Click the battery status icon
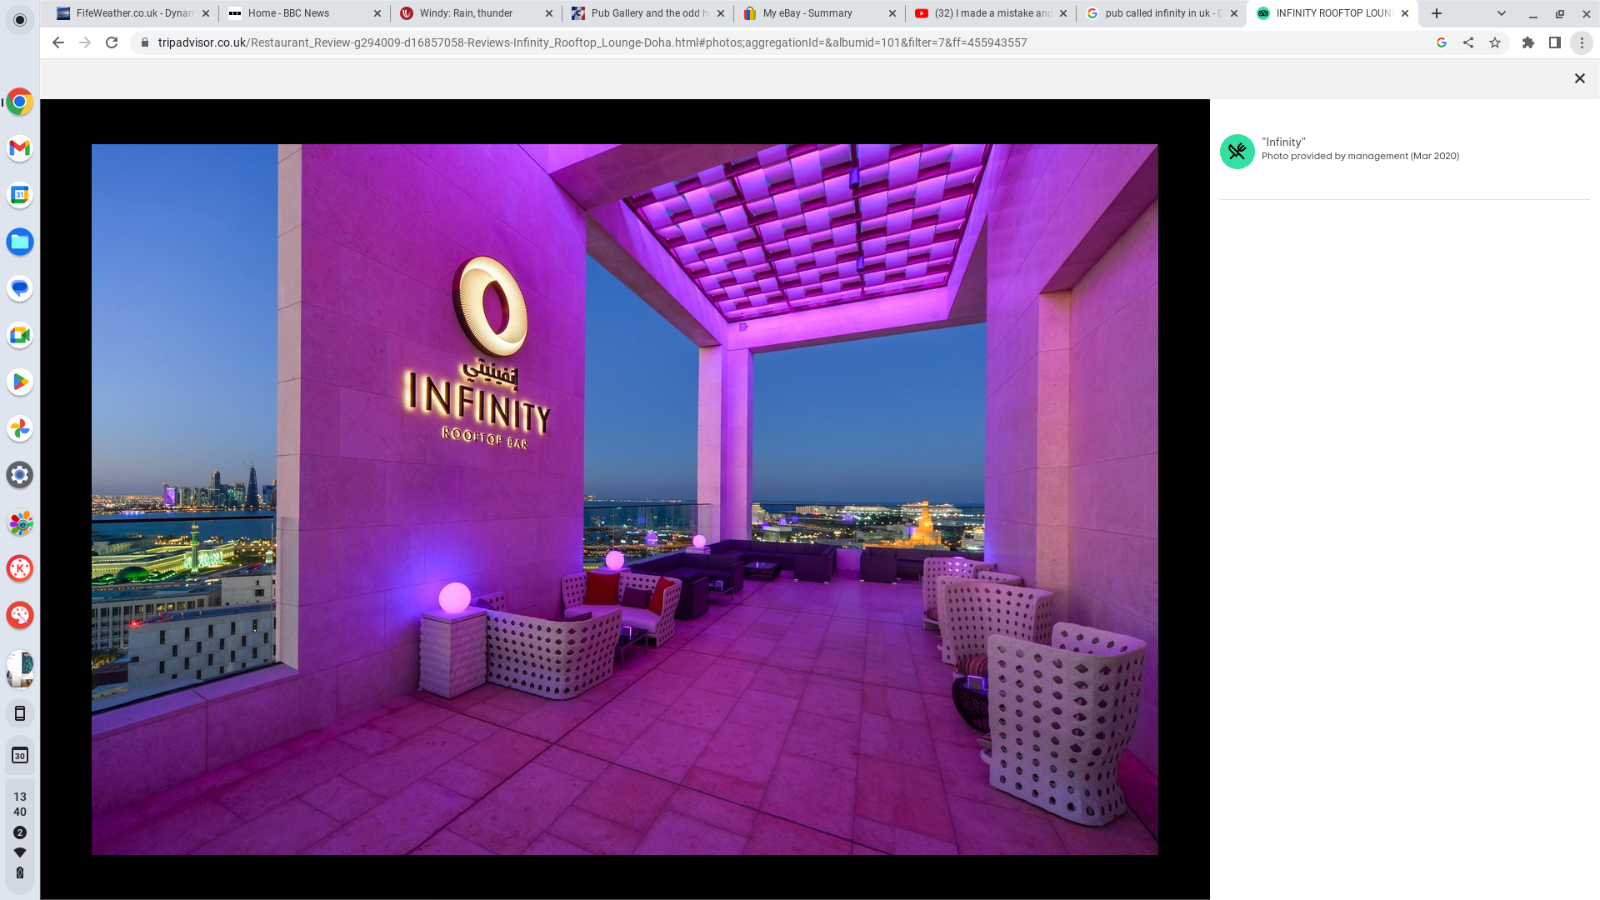This screenshot has width=1600, height=900. (x=20, y=873)
